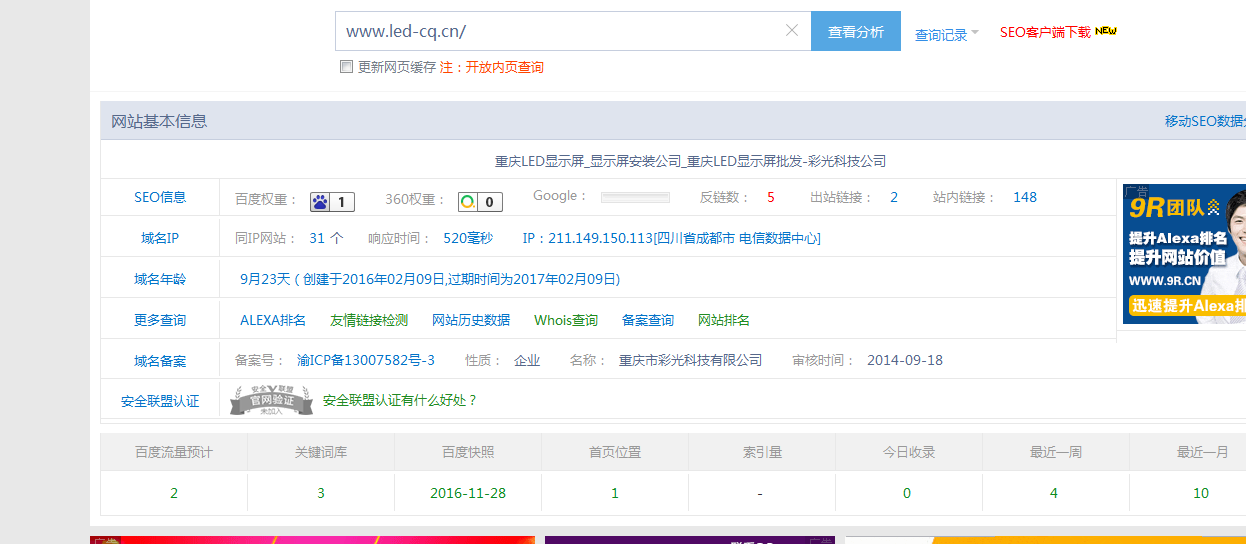Viewport: 1246px width, 544px height.
Task: Expand the 查询记录 dropdown
Action: 947,35
